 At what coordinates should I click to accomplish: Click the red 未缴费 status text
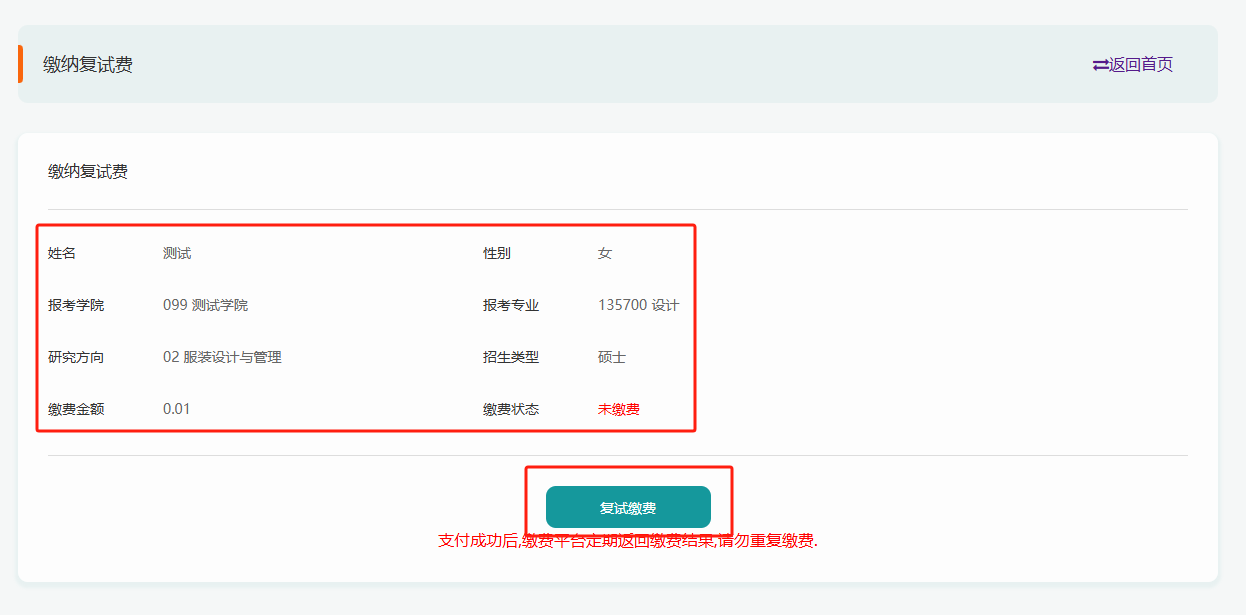pyautogui.click(x=618, y=409)
